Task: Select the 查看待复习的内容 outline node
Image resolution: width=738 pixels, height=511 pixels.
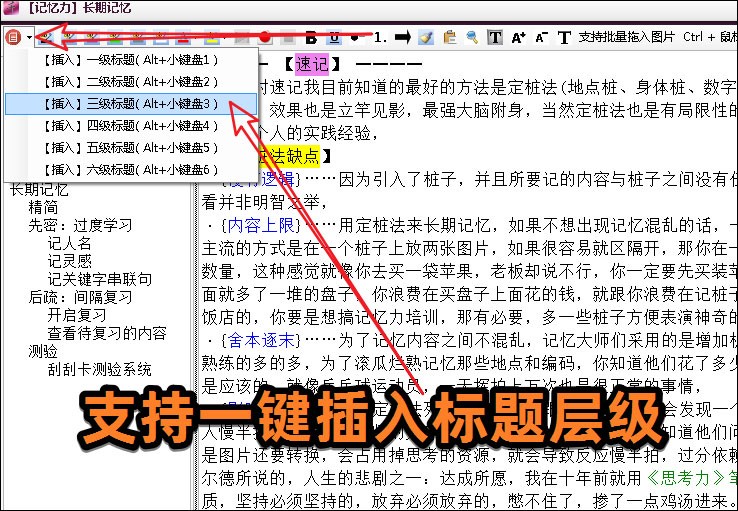Action: [107, 333]
